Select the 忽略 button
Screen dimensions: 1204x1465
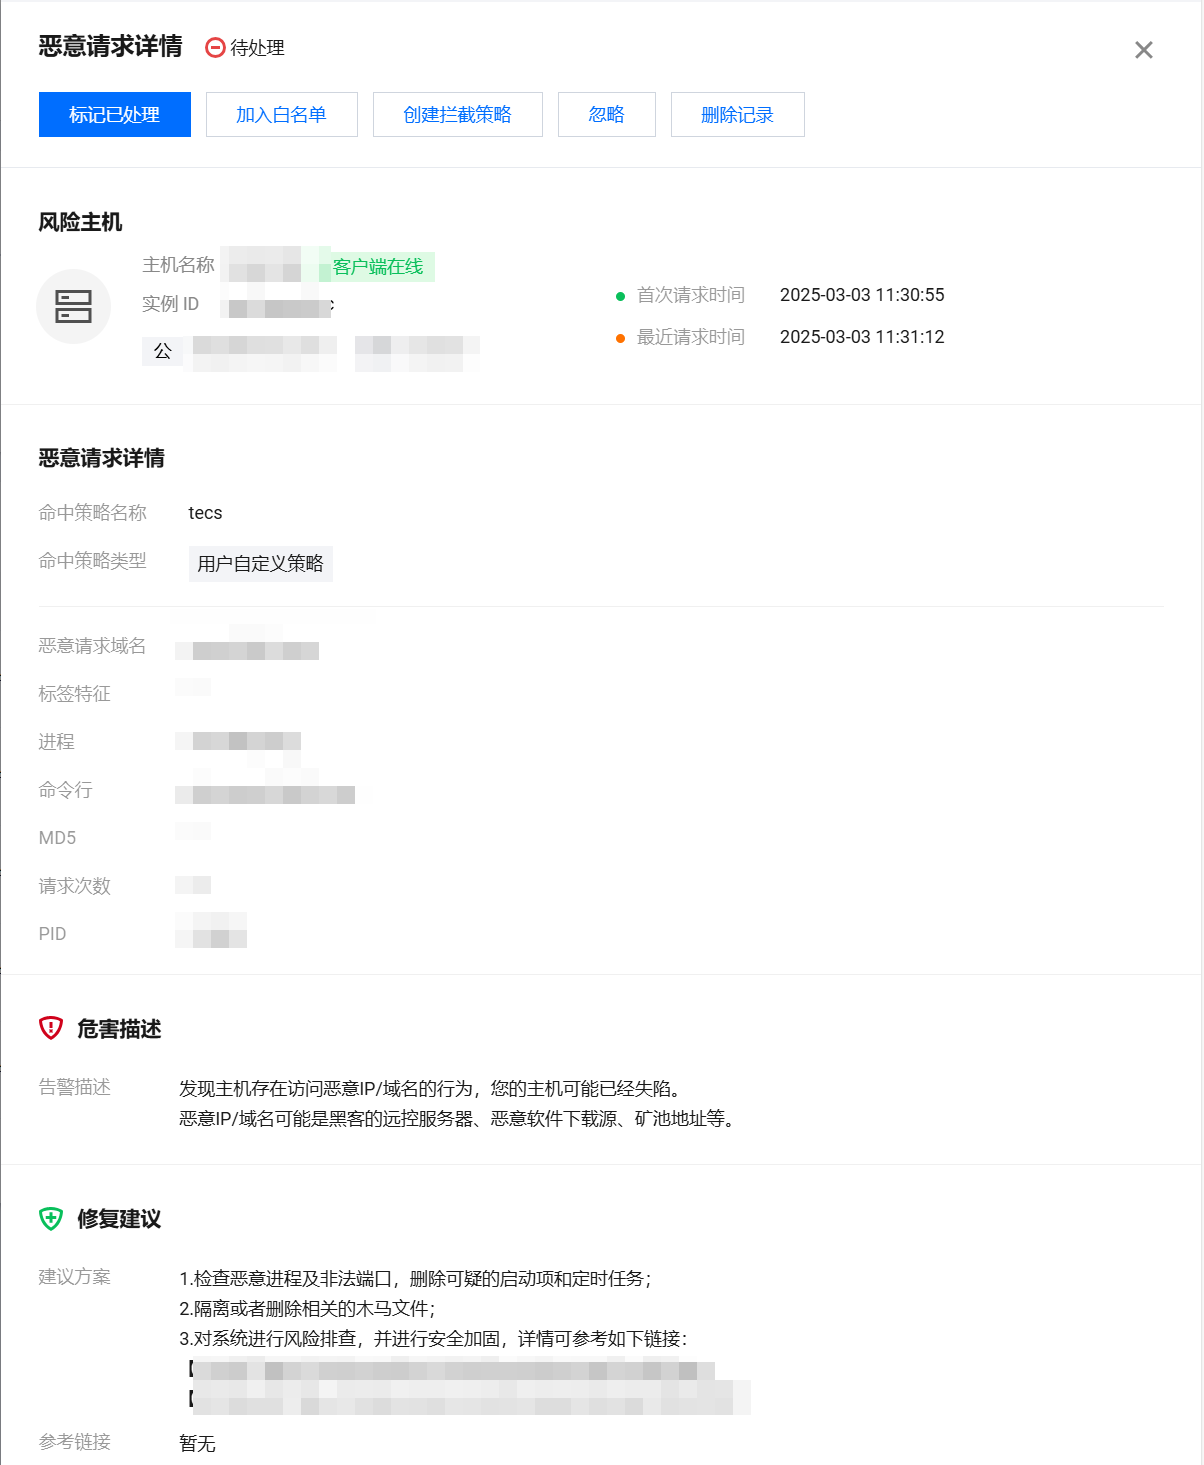607,115
